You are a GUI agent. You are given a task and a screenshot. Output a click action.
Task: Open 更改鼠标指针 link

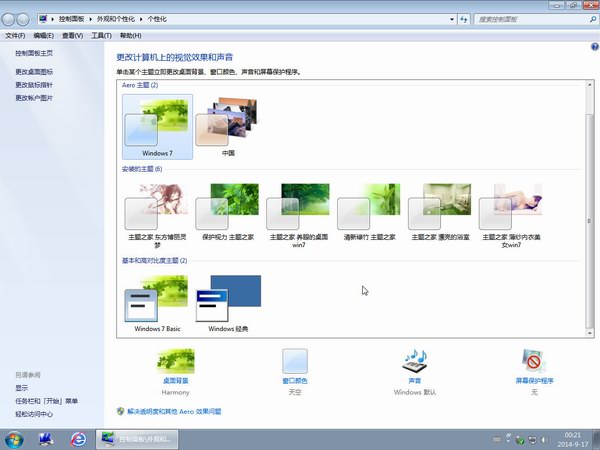[34, 85]
